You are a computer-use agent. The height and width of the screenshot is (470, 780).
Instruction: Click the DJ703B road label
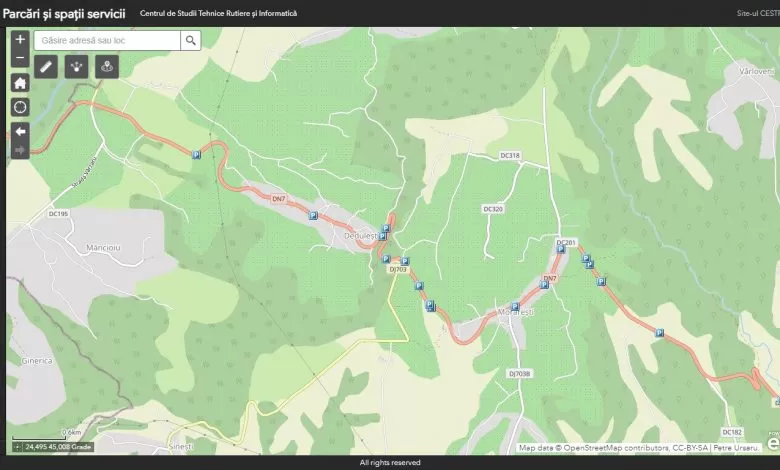click(x=519, y=373)
